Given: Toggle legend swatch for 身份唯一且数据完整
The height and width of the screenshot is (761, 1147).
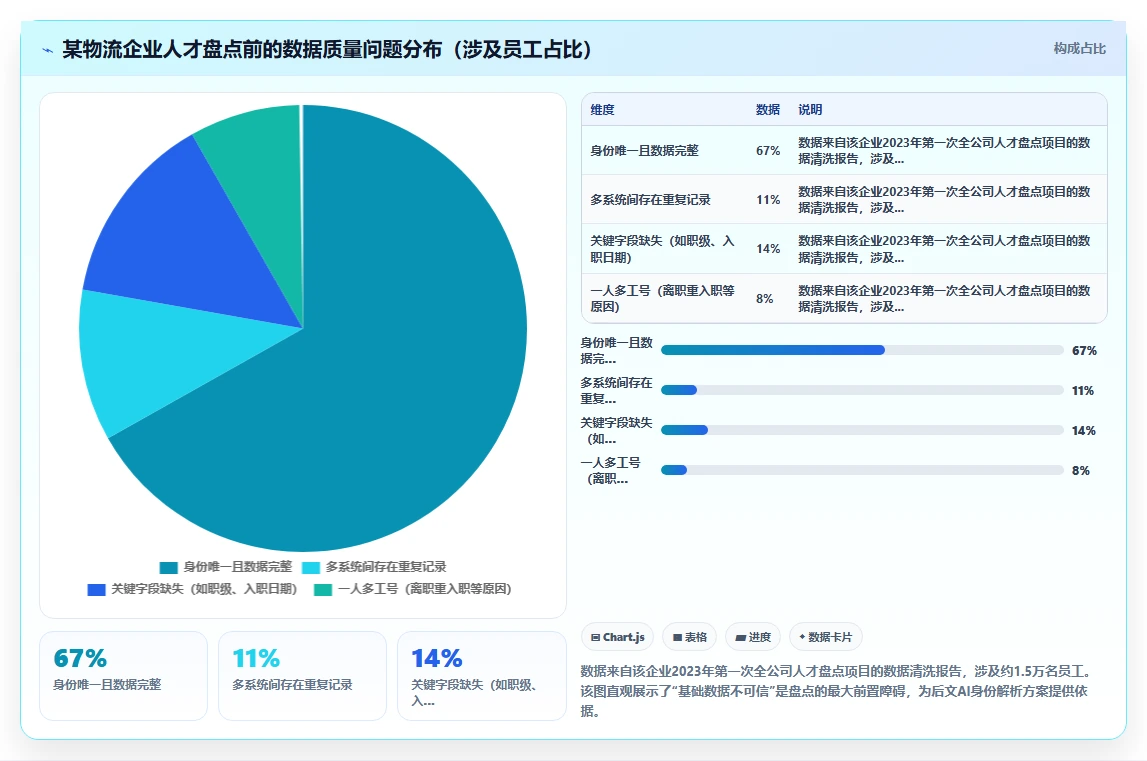Looking at the screenshot, I should tap(168, 567).
